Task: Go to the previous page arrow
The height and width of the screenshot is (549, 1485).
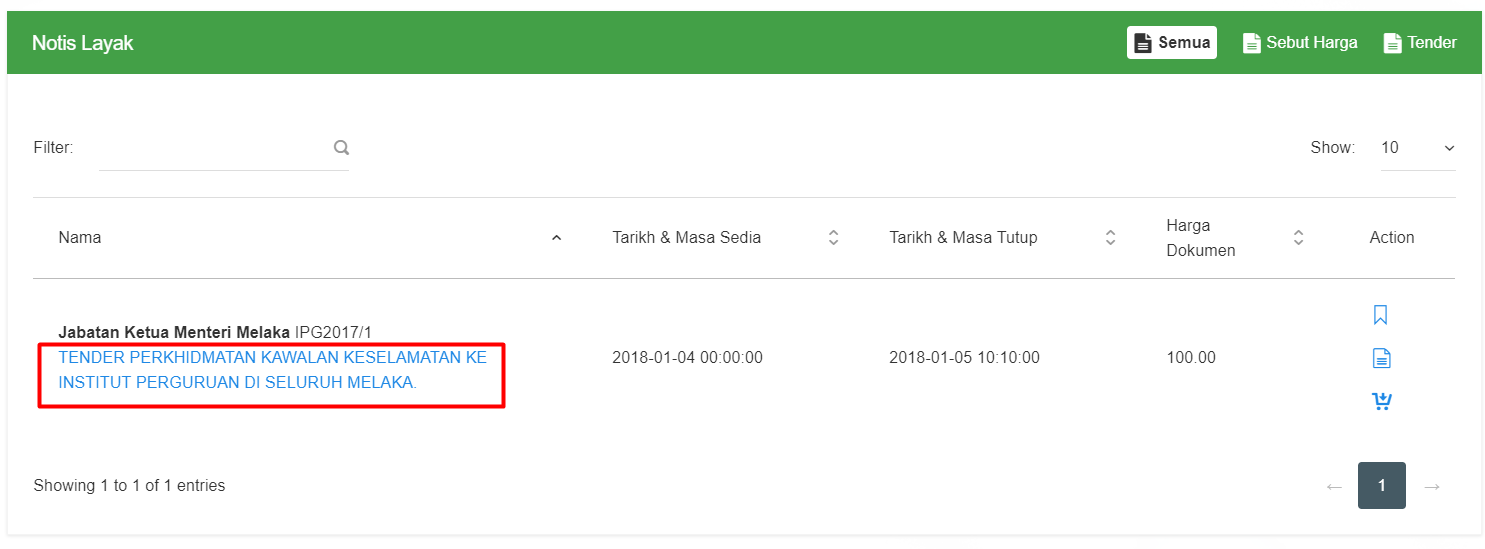Action: tap(1334, 487)
